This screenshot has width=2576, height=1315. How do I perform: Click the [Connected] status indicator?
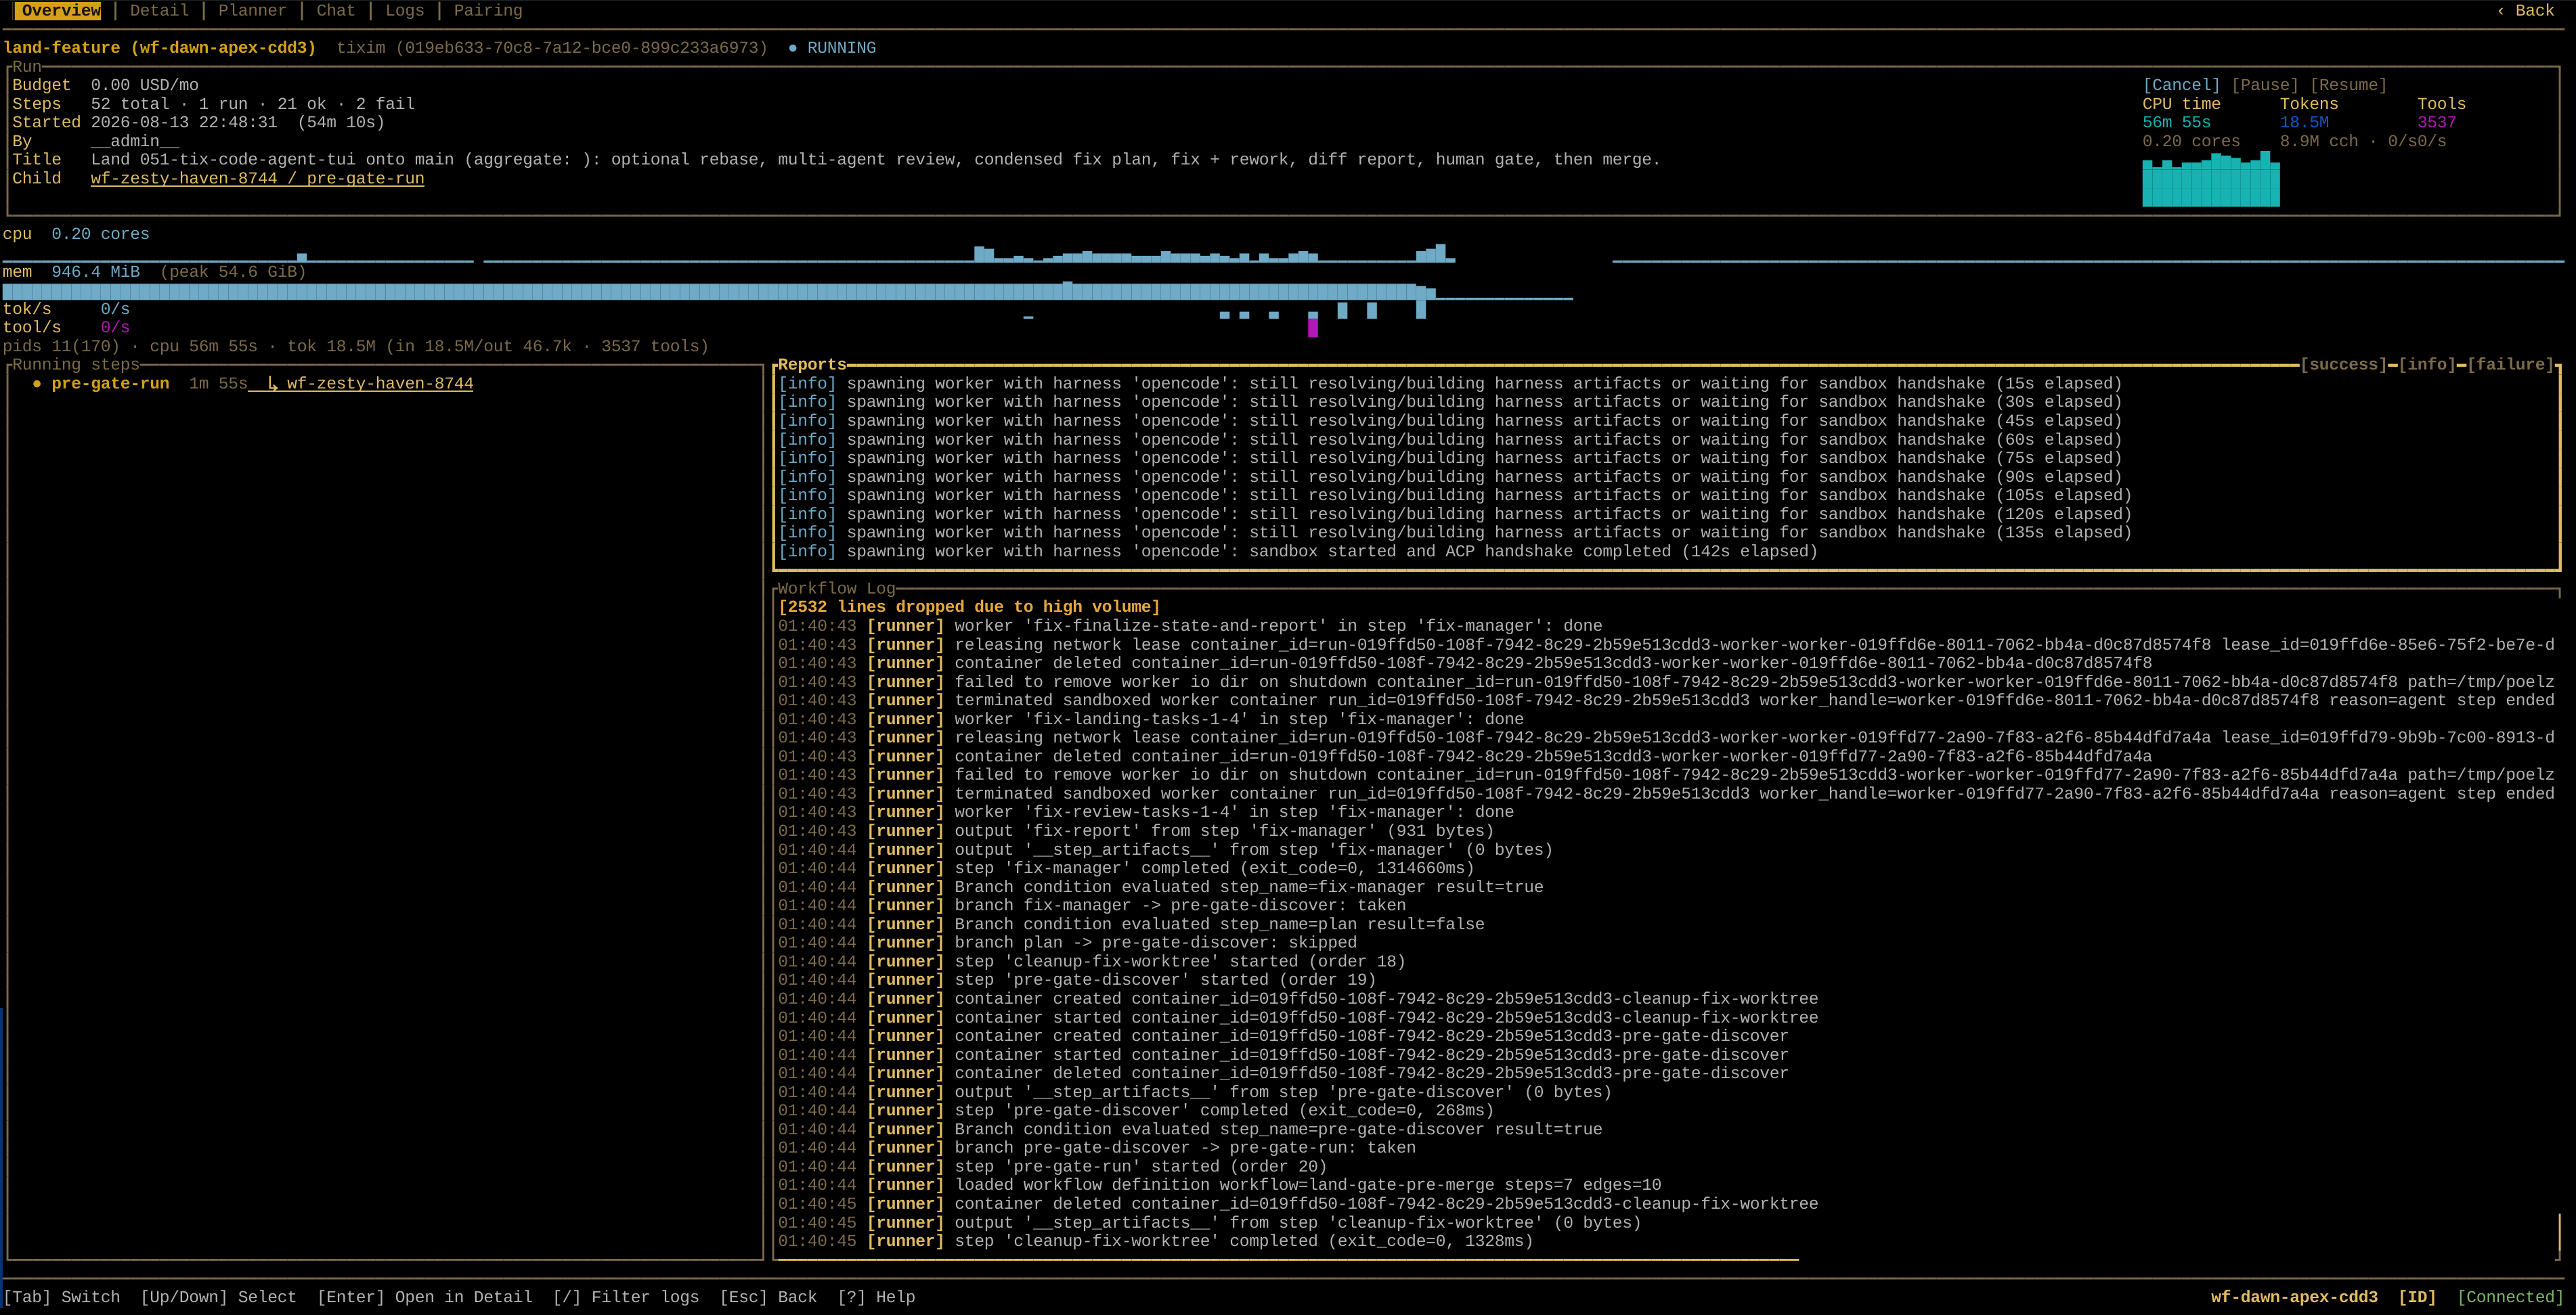(x=2510, y=1297)
